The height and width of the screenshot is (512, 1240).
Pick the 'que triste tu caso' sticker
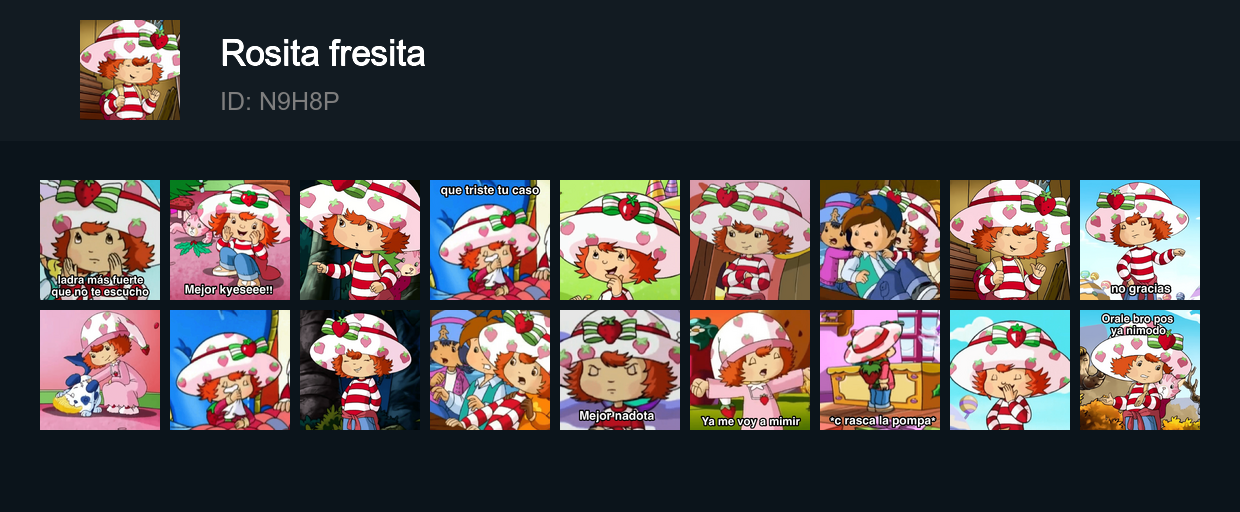[490, 240]
